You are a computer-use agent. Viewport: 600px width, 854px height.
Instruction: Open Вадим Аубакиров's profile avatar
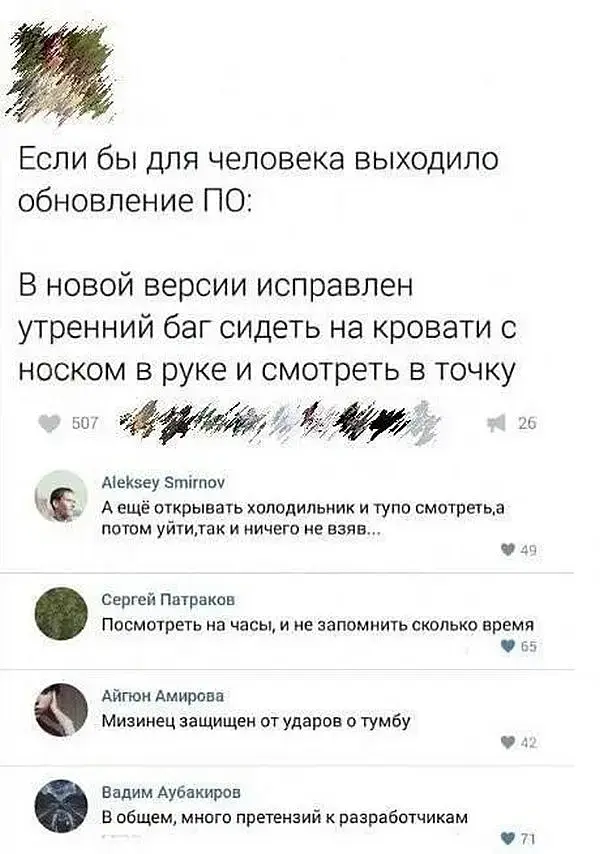pos(61,806)
